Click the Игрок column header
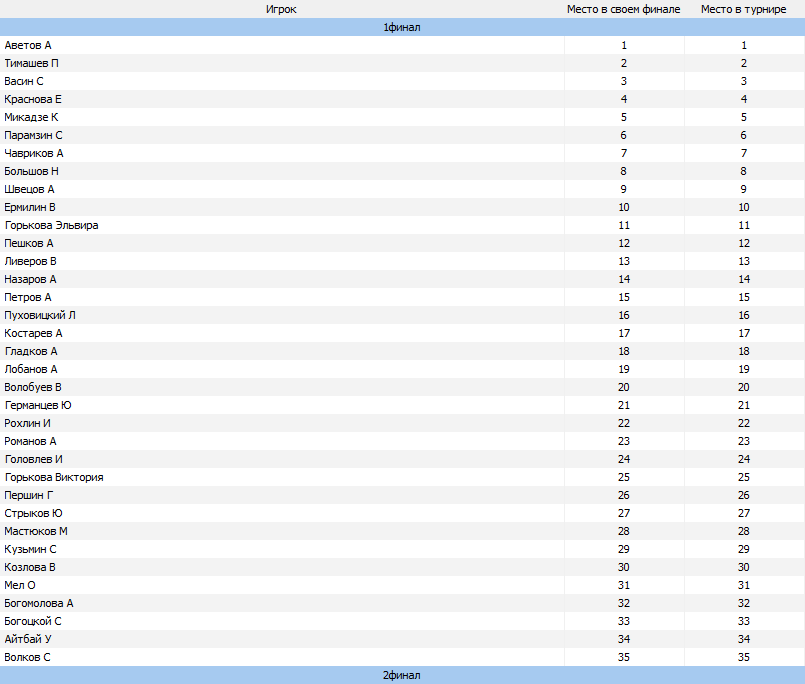The width and height of the screenshot is (805, 684). (281, 9)
